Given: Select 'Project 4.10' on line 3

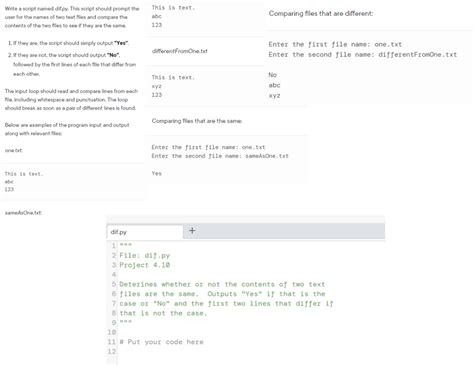Looking at the screenshot, I should coord(145,265).
